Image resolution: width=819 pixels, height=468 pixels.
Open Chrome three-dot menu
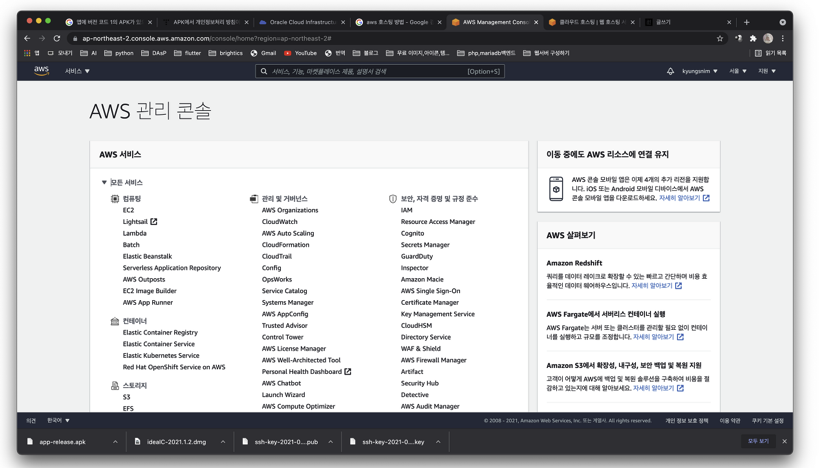pos(782,38)
